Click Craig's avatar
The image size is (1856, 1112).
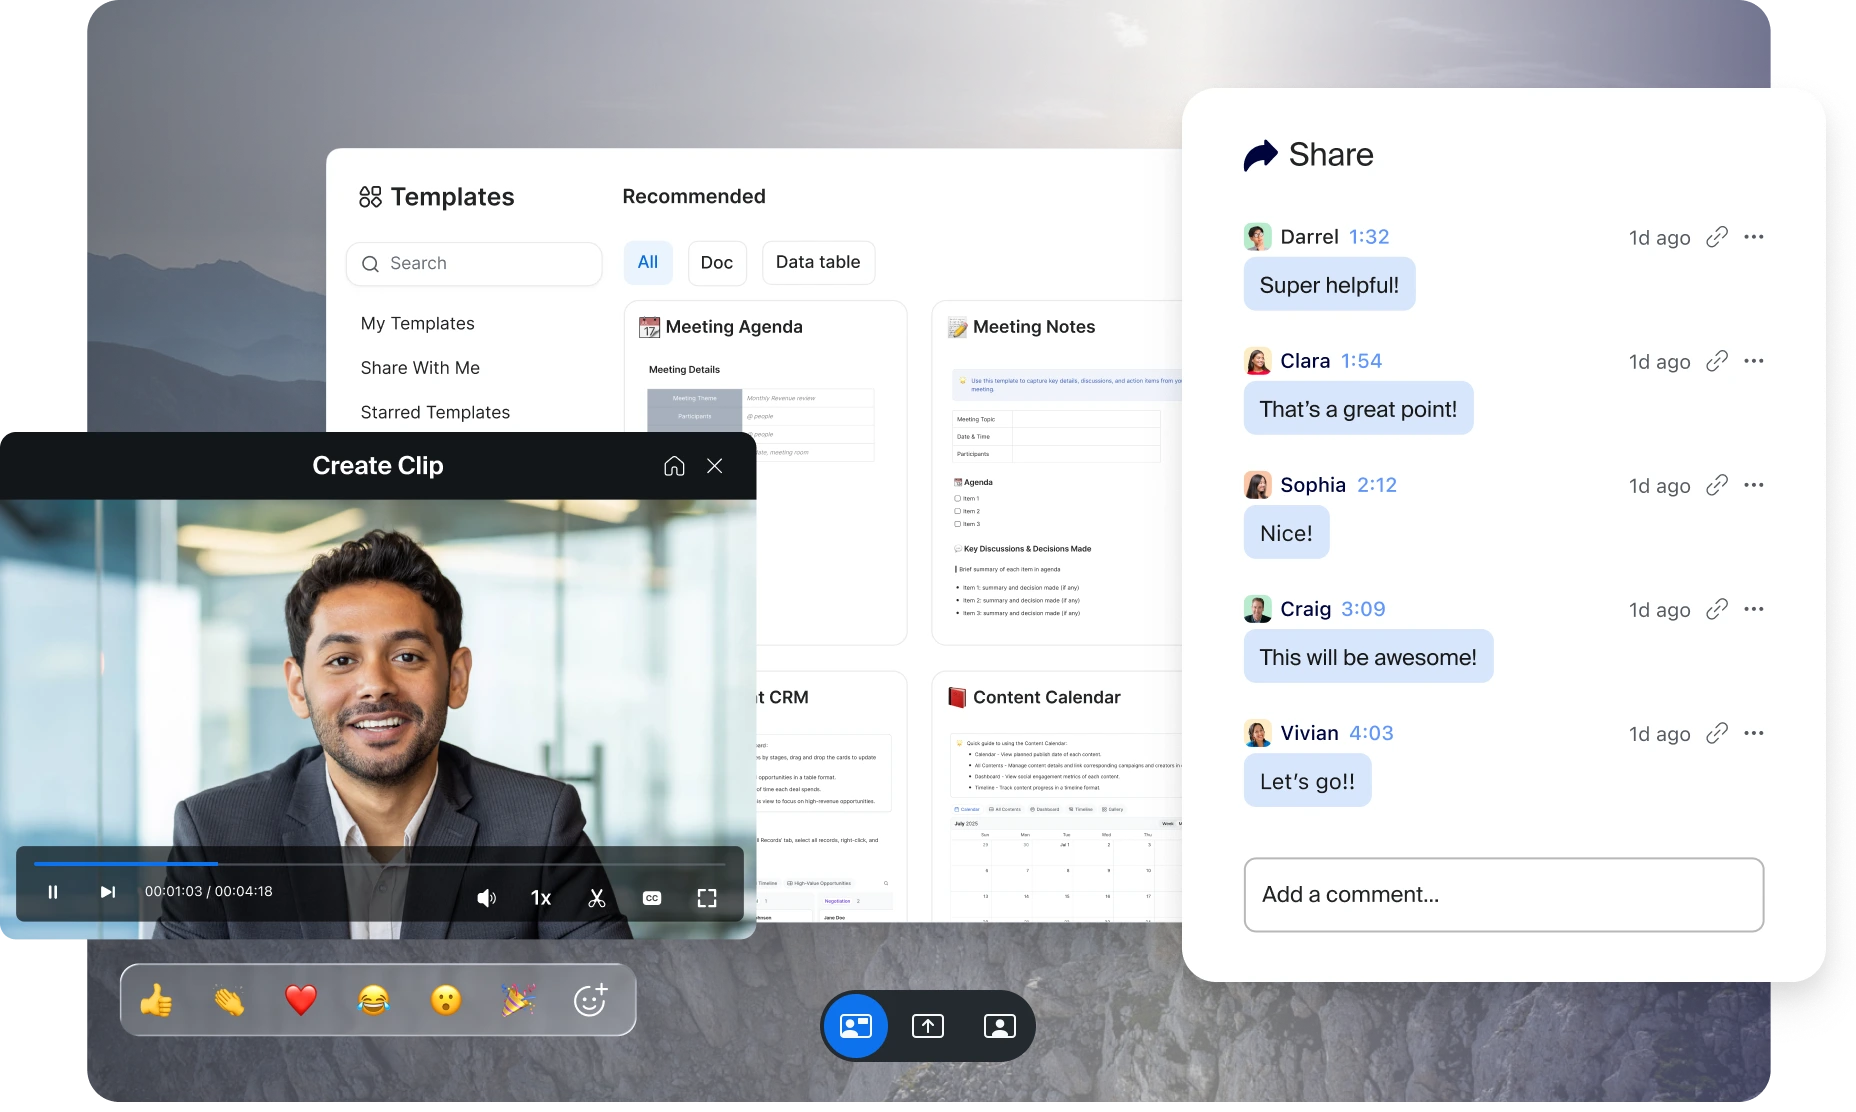click(1258, 609)
